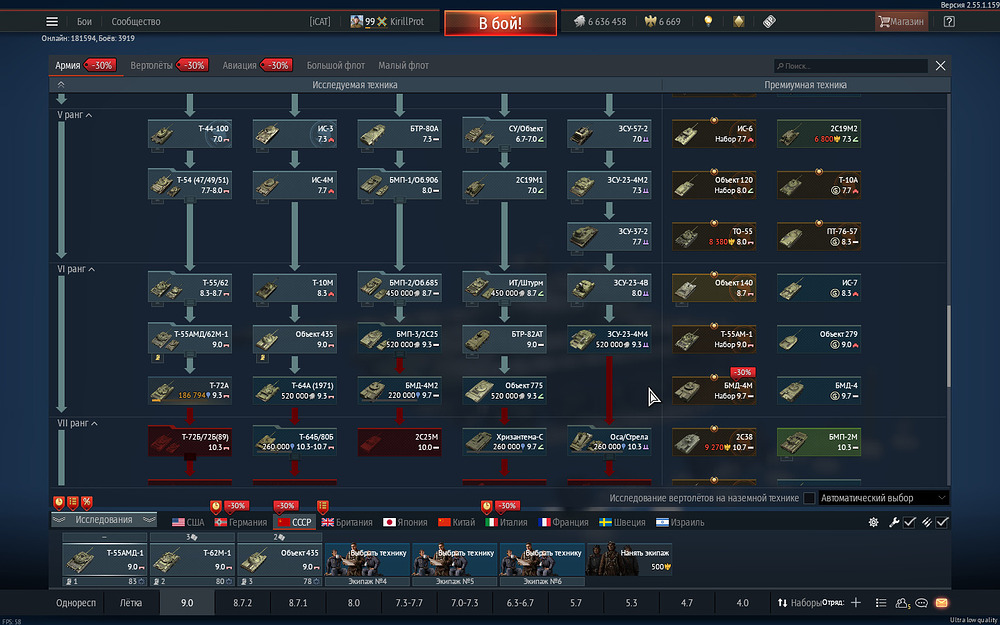This screenshot has width=1000, height=625.
Task: Toggle helicopter research on ground vehicles checkbox
Action: click(809, 498)
